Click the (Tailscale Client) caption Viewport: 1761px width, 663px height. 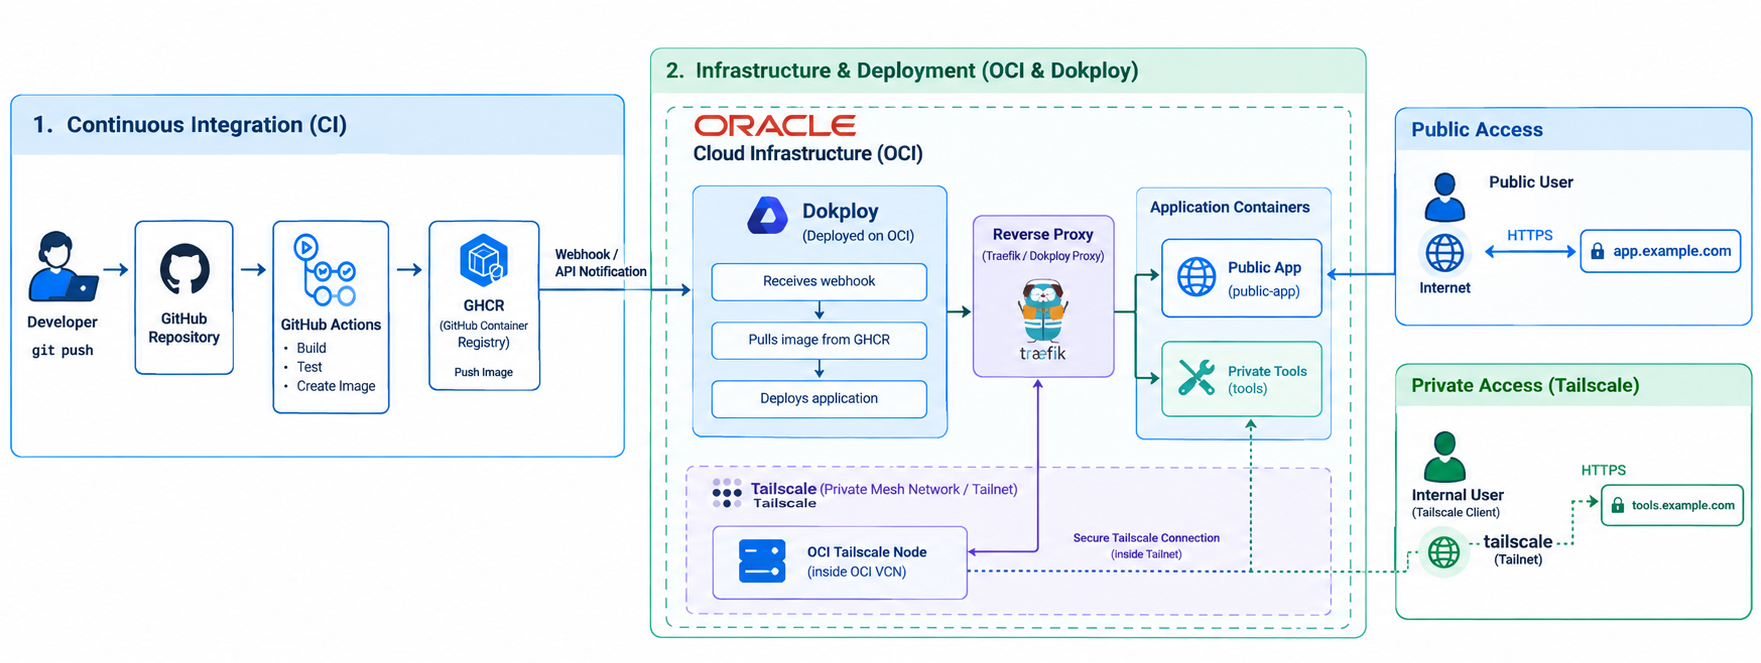1456,513
